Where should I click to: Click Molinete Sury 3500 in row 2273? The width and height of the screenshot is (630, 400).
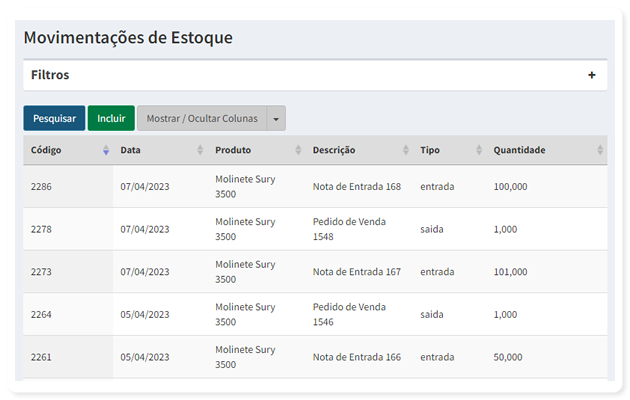click(x=245, y=271)
